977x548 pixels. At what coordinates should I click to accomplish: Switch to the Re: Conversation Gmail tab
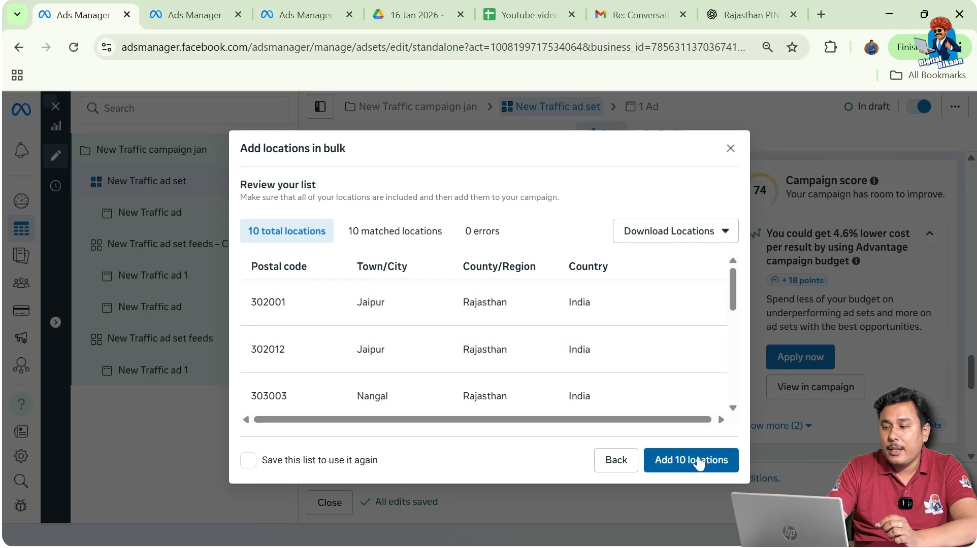pos(640,14)
